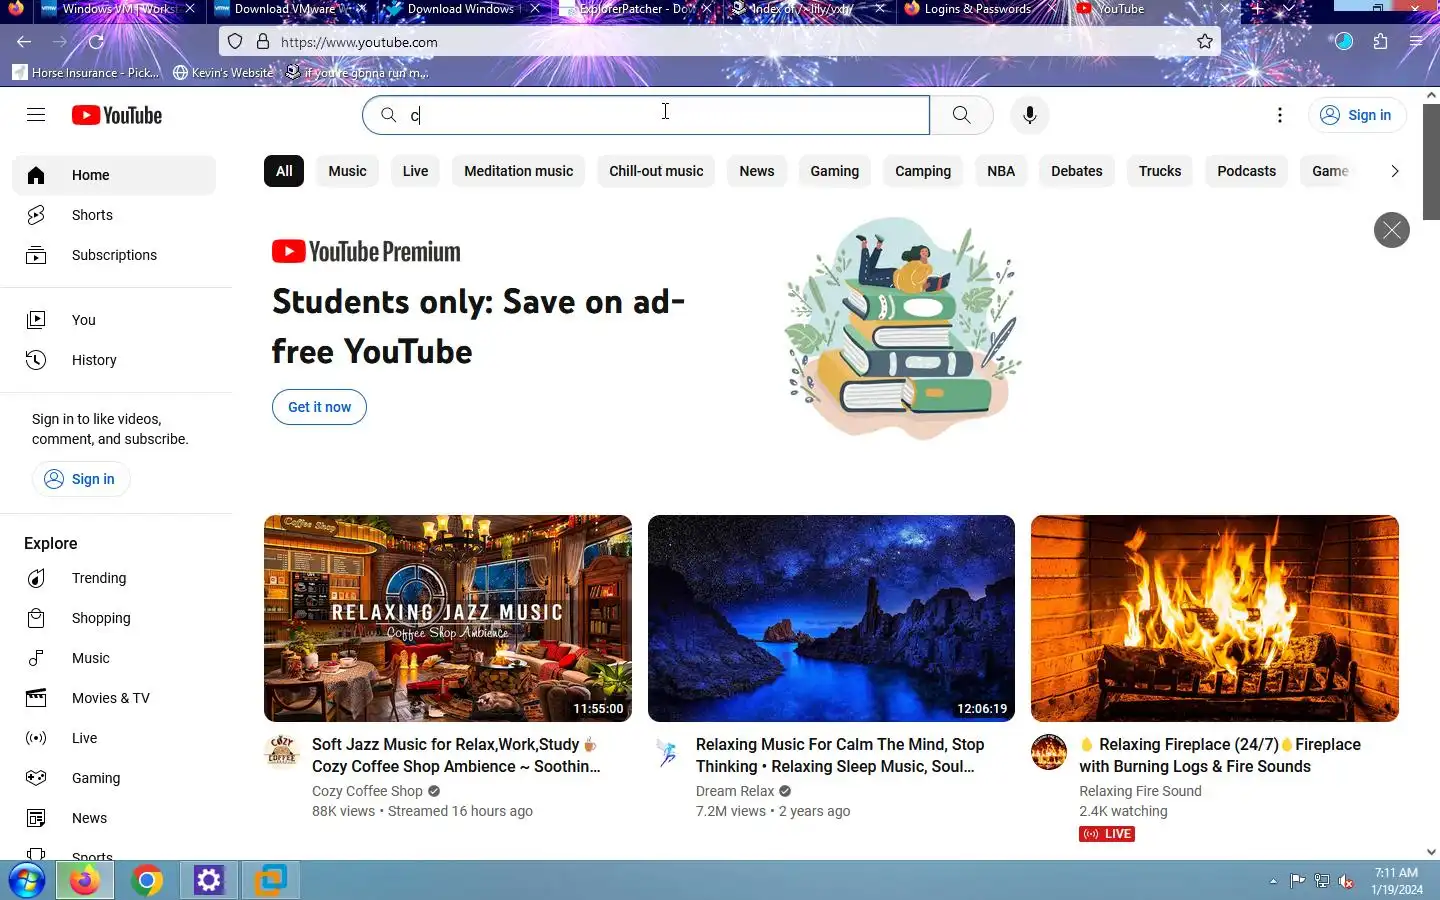1440x900 pixels.
Task: Select the News filter chip
Action: [757, 171]
